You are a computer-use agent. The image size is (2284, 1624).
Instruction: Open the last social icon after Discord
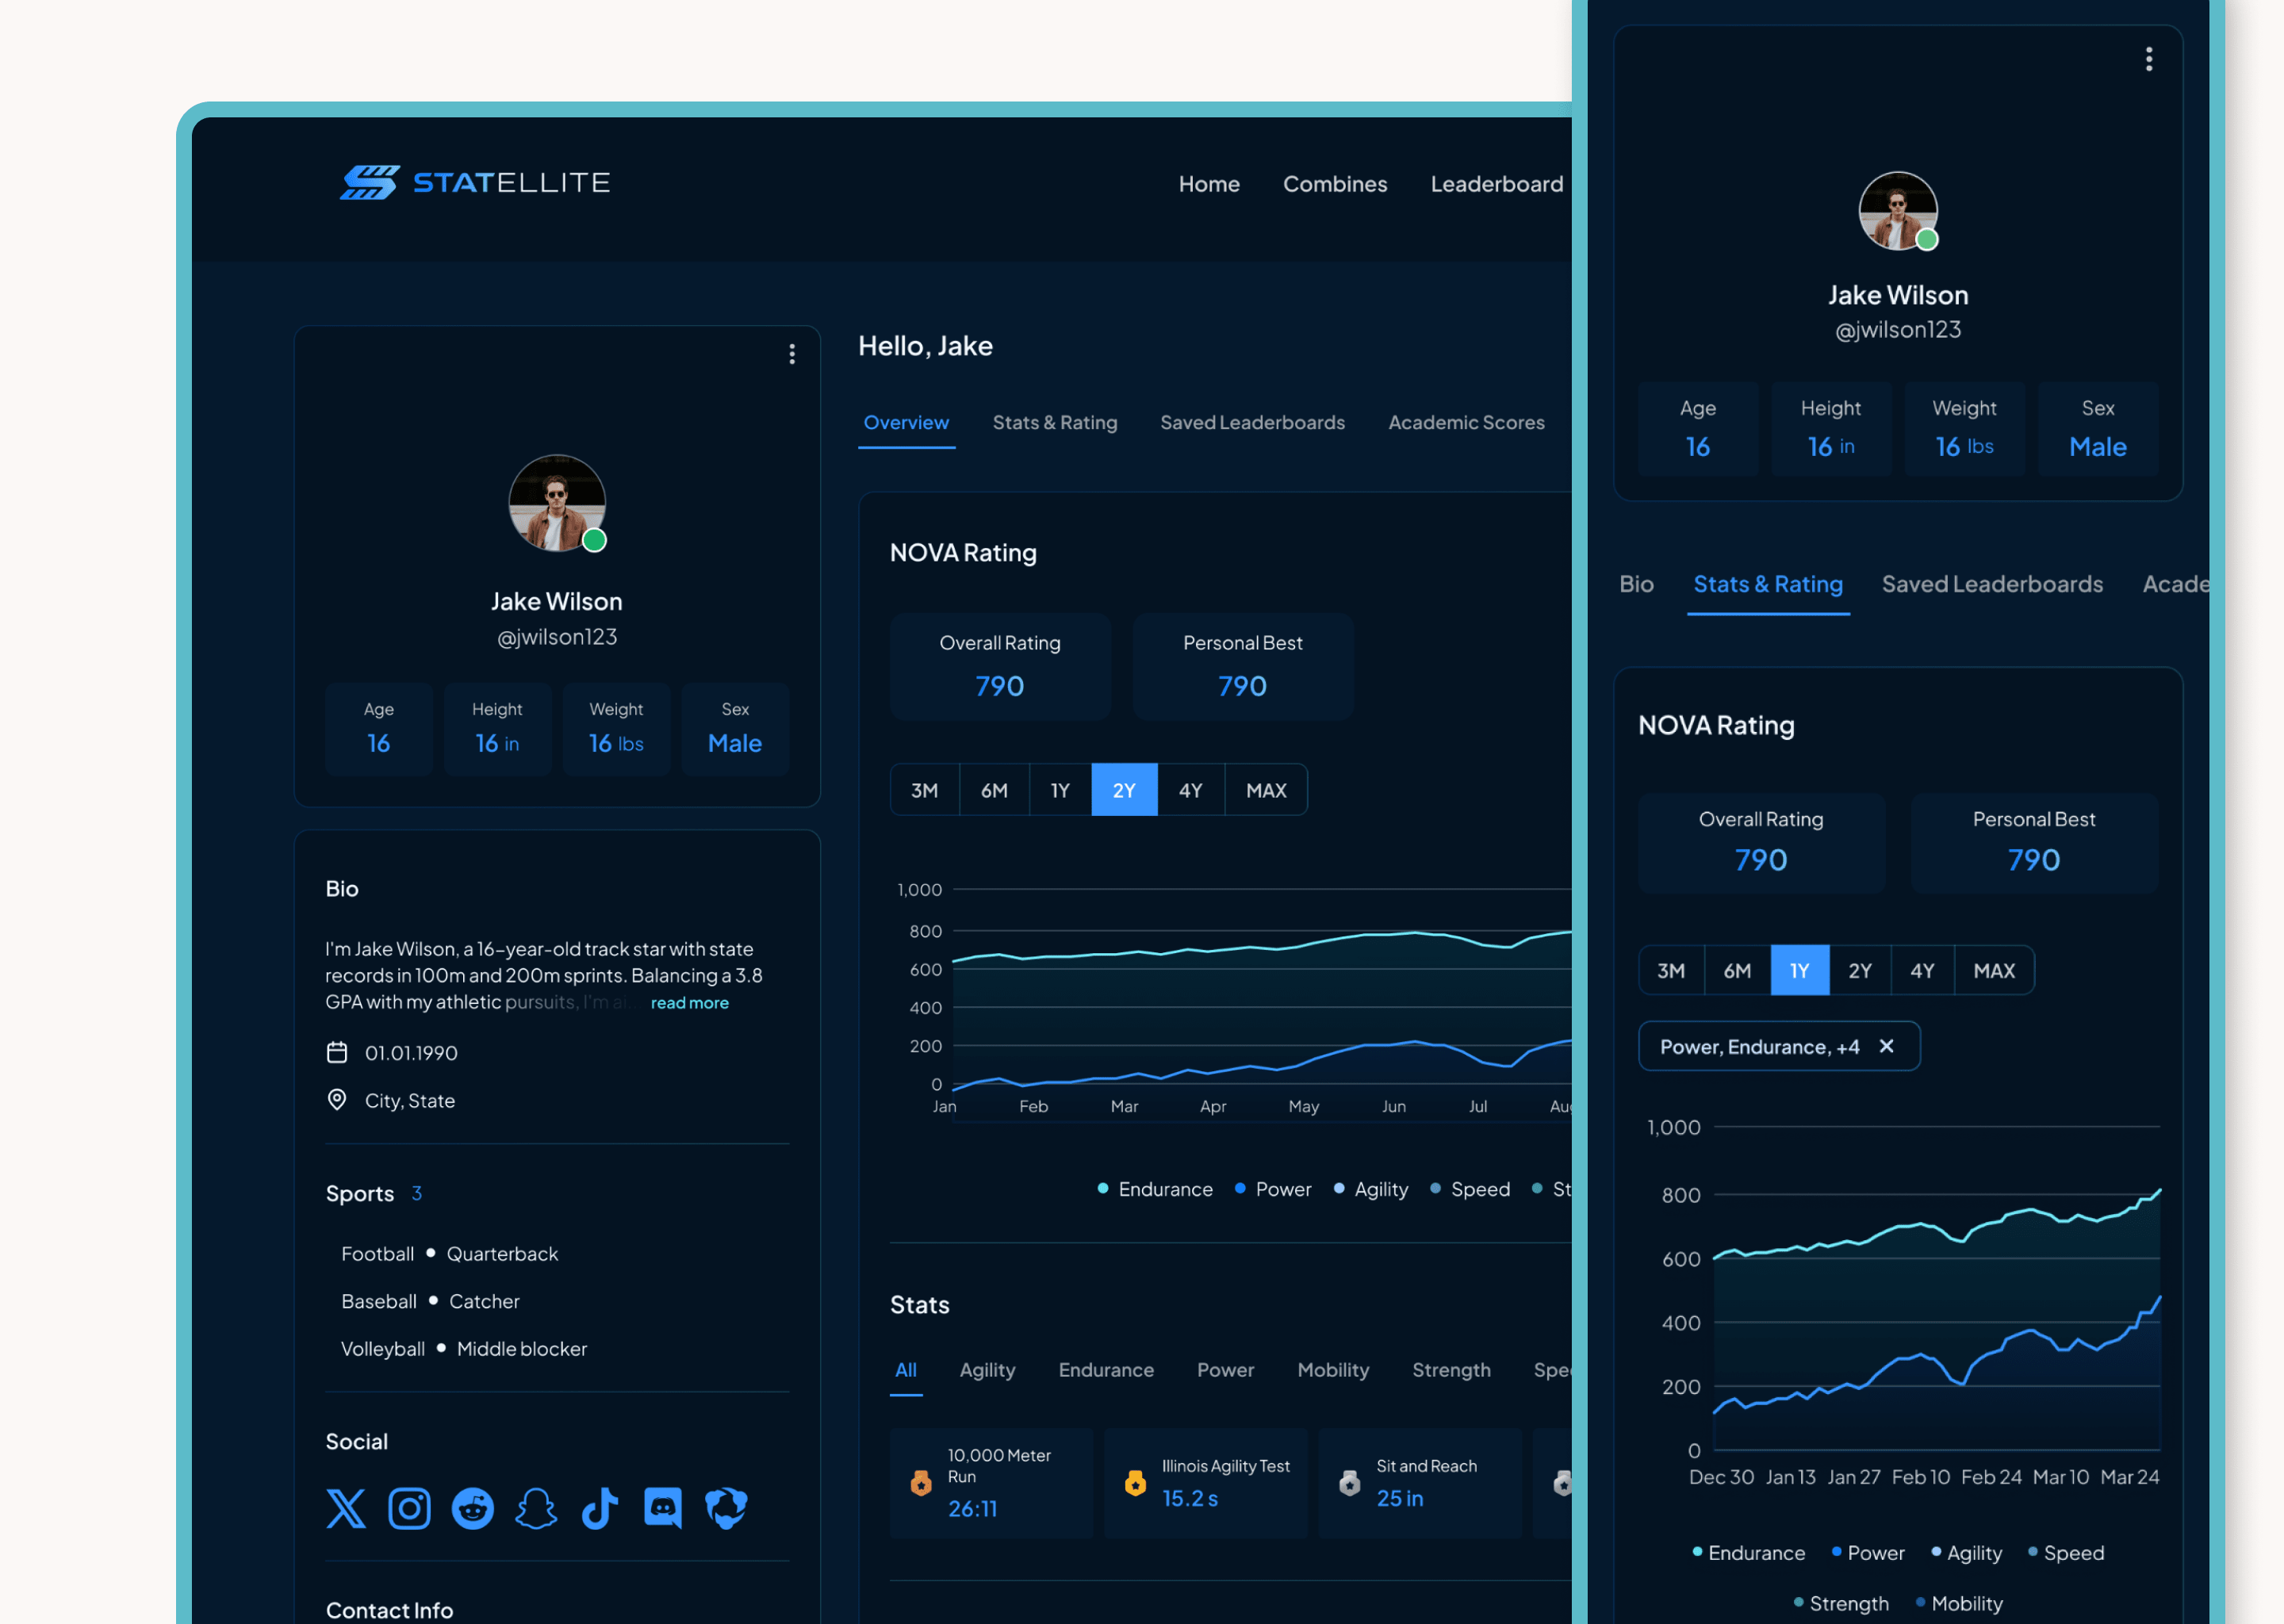[726, 1508]
